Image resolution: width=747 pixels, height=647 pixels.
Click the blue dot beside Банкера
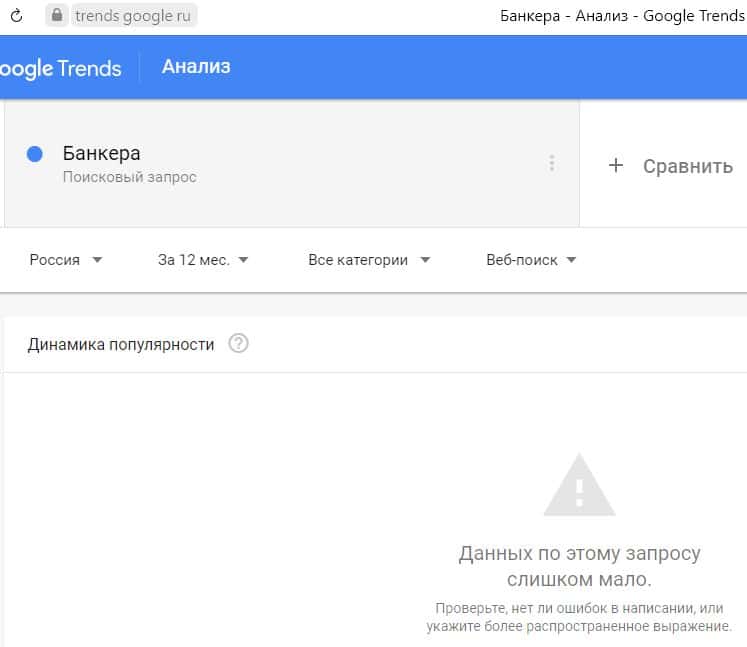tap(35, 154)
